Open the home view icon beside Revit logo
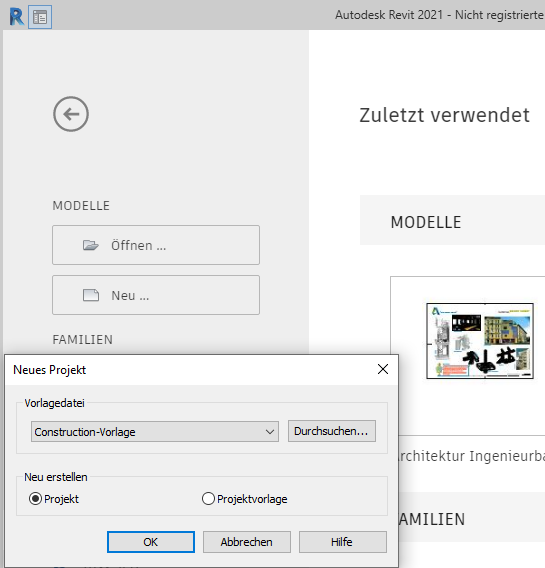Screen dimensions: 545x568 (40, 17)
